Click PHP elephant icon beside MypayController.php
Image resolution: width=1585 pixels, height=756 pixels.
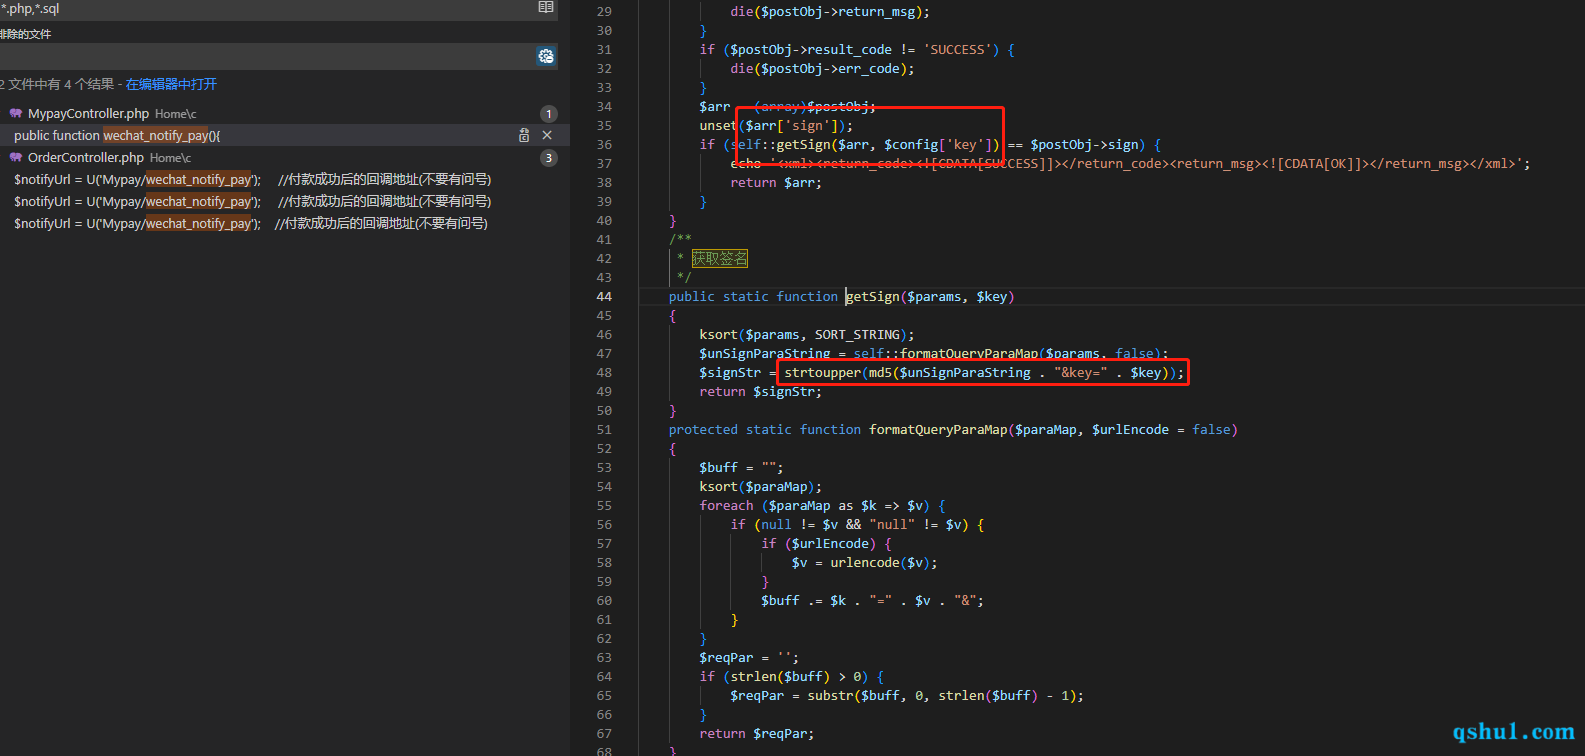point(16,113)
